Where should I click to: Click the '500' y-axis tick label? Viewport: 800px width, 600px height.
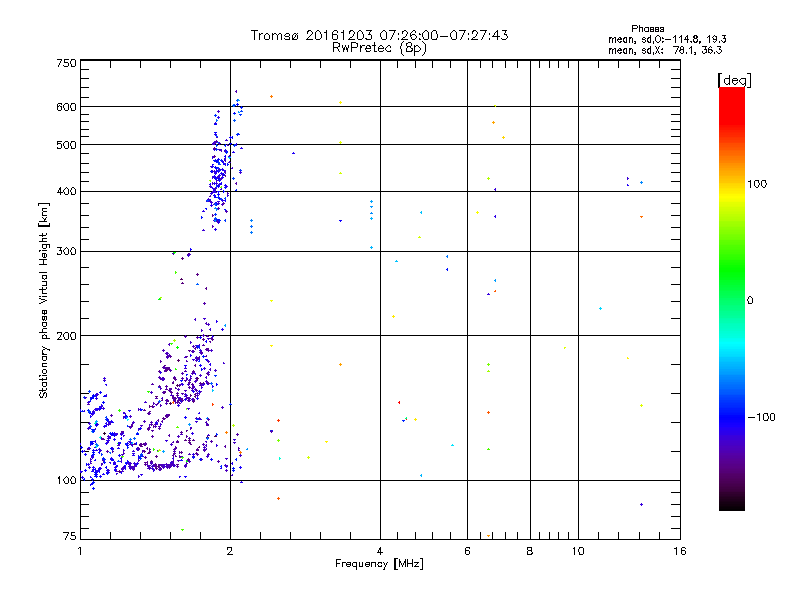coord(66,145)
